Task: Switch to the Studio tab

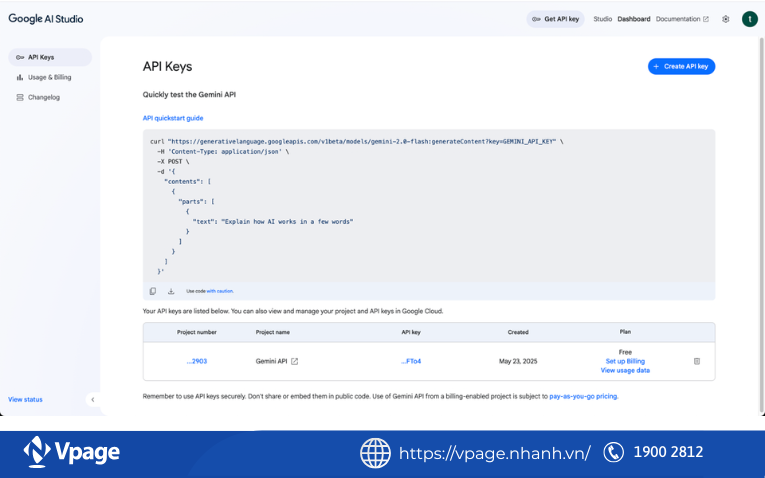Action: [603, 19]
